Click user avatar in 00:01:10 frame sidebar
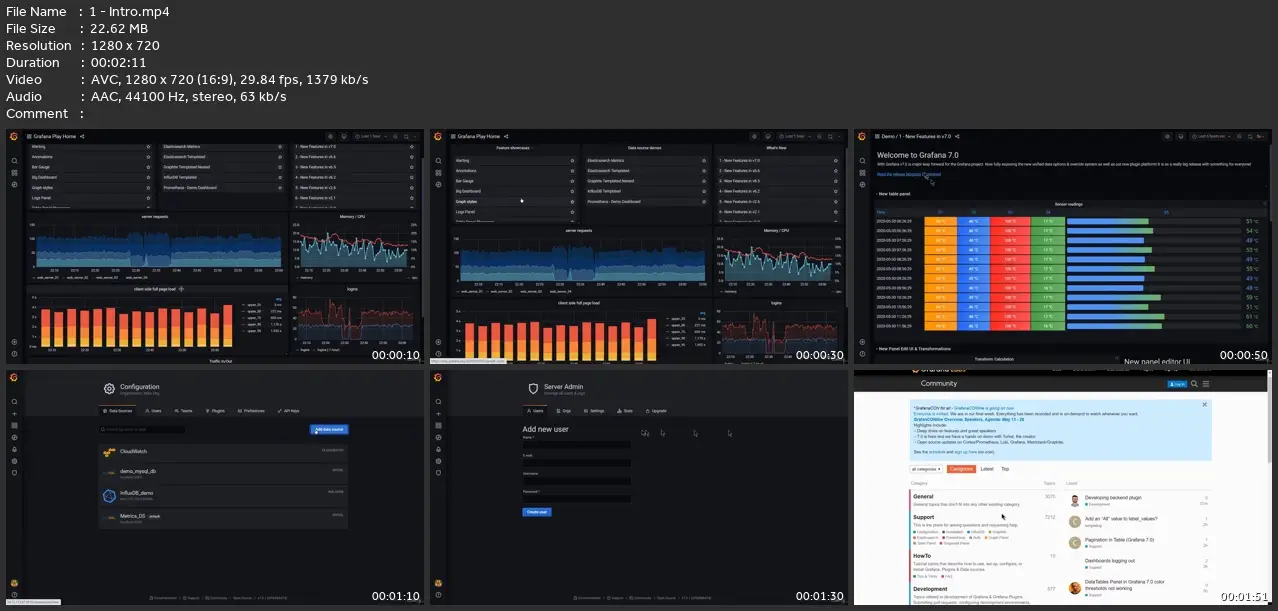Viewport: 1278px width, 611px height. [15, 583]
